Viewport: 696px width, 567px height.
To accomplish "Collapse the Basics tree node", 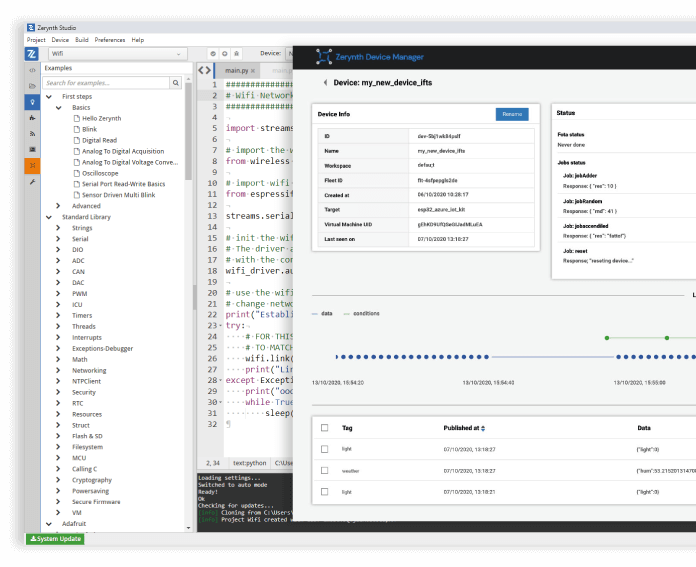I will click(x=59, y=107).
